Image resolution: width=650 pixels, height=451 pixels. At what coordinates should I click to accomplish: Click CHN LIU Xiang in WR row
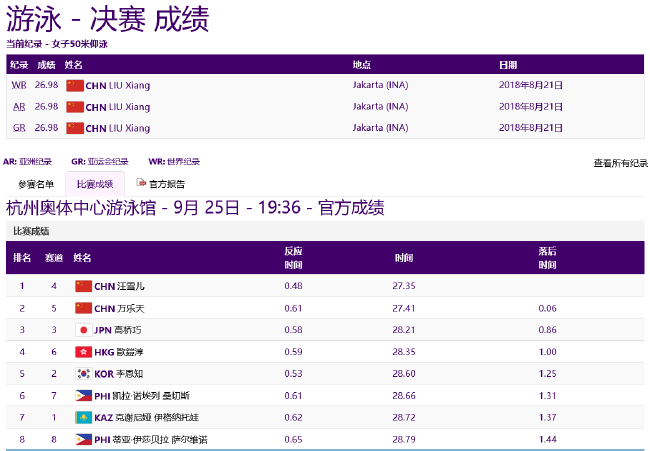(x=118, y=85)
